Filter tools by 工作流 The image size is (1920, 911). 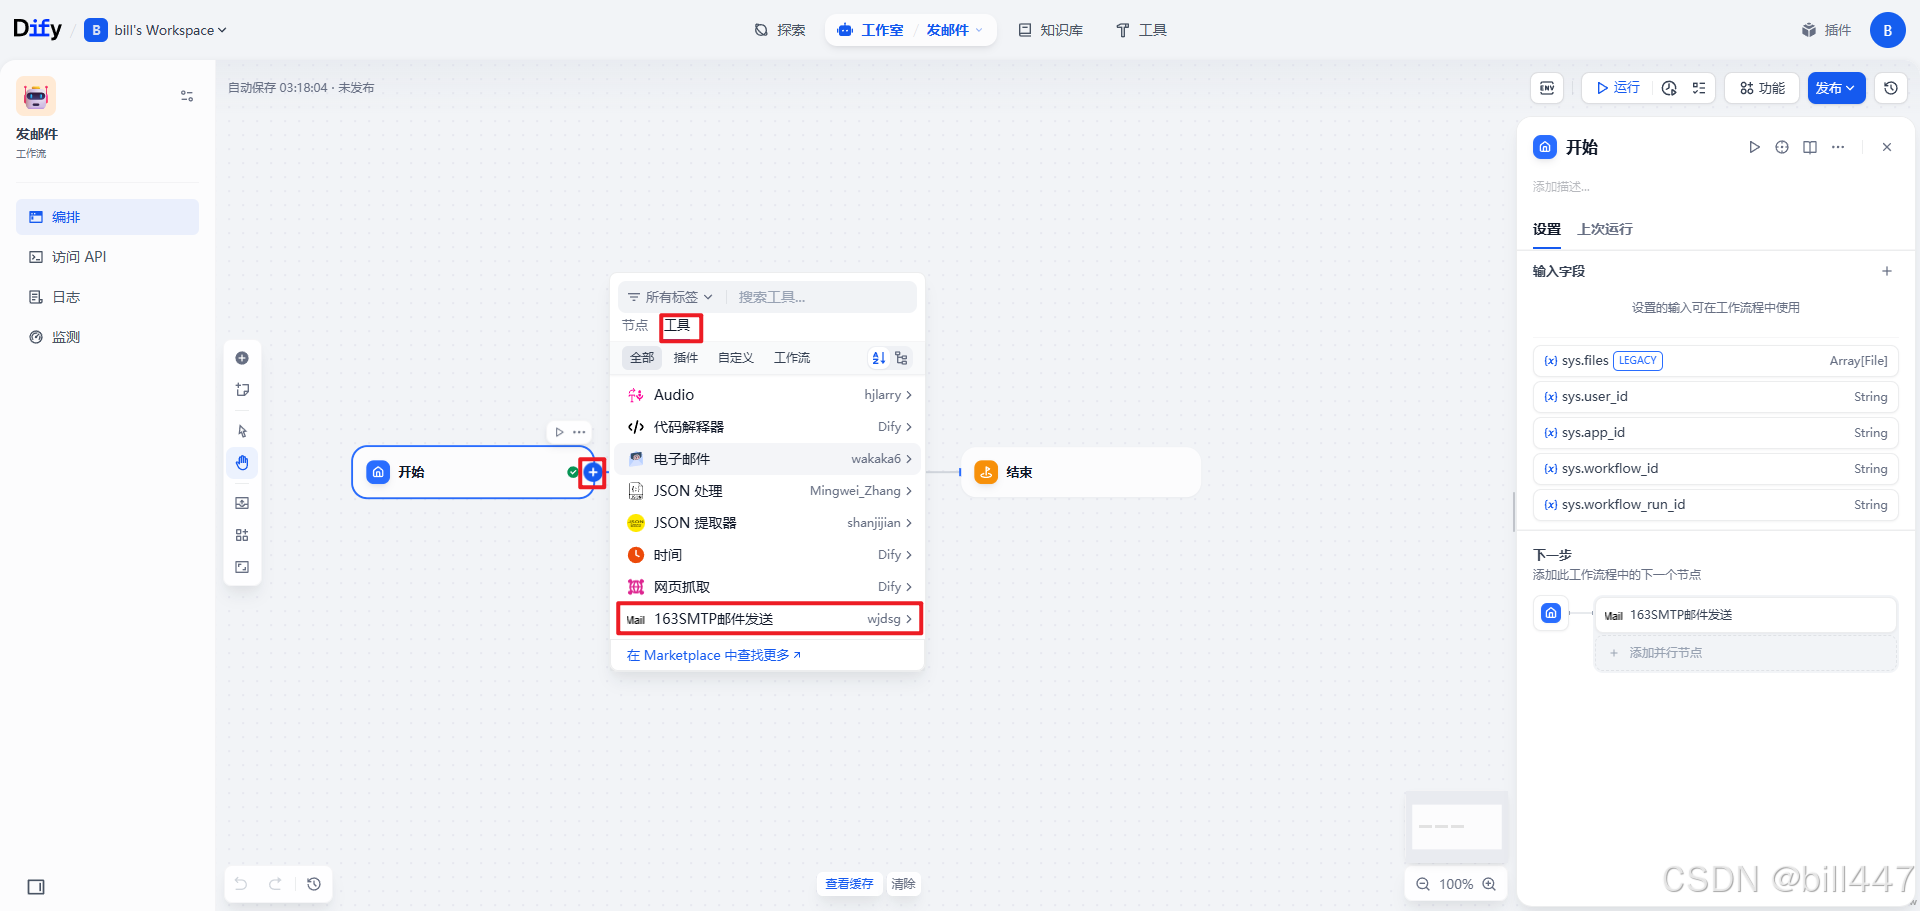pos(792,358)
